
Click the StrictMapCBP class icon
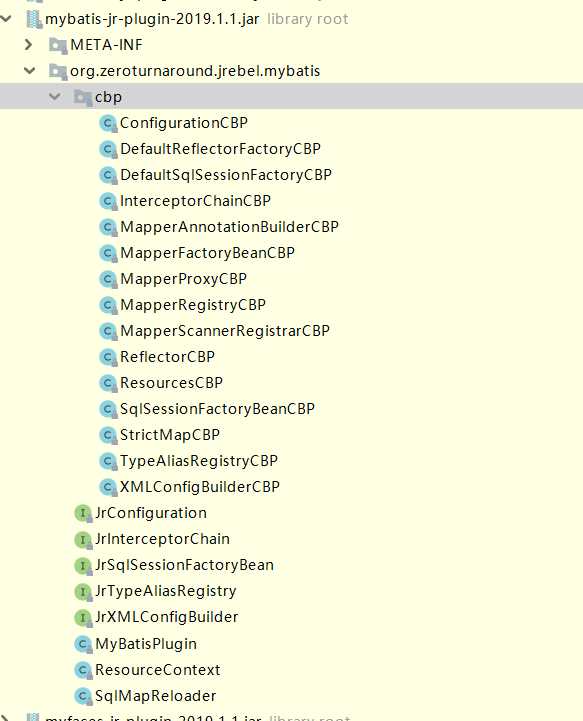click(108, 435)
